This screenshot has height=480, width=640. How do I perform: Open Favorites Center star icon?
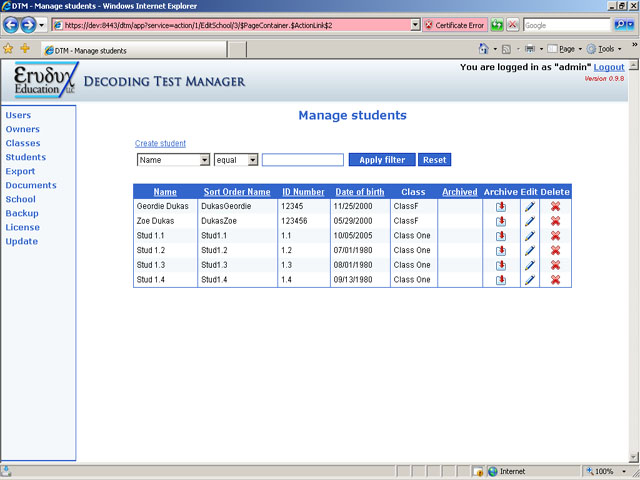(x=8, y=49)
